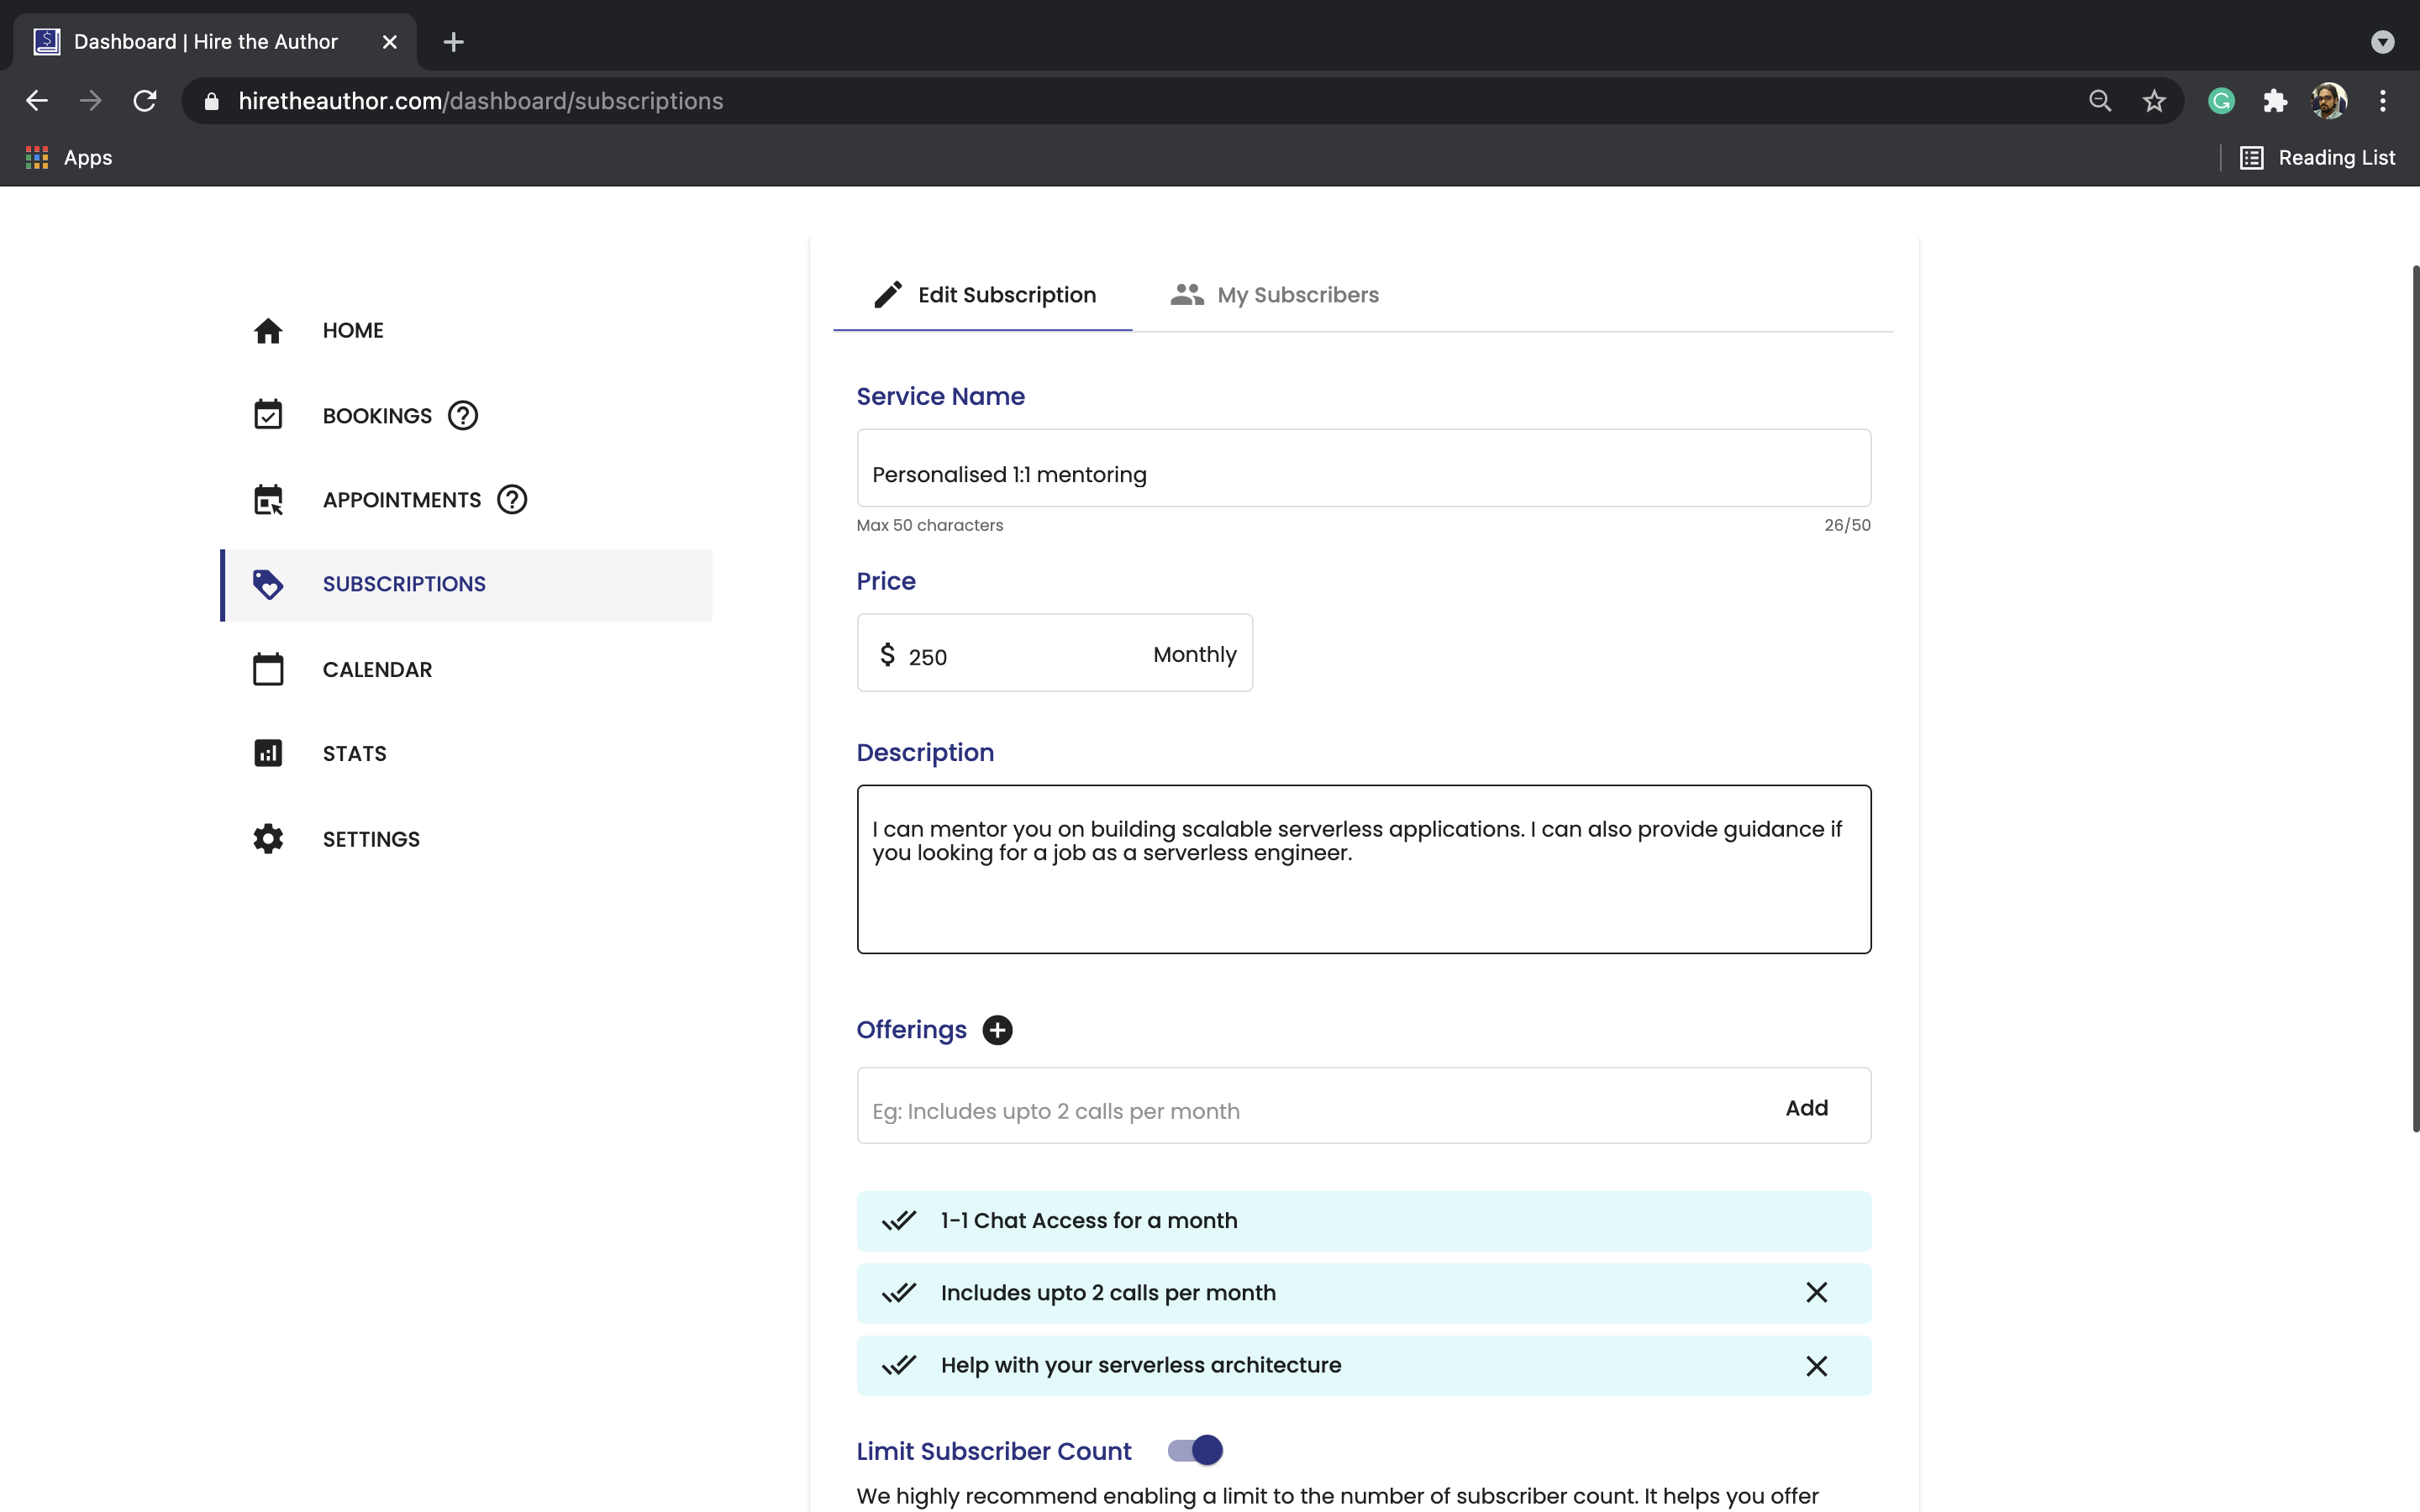Open Appointments help question mark icon

512,499
